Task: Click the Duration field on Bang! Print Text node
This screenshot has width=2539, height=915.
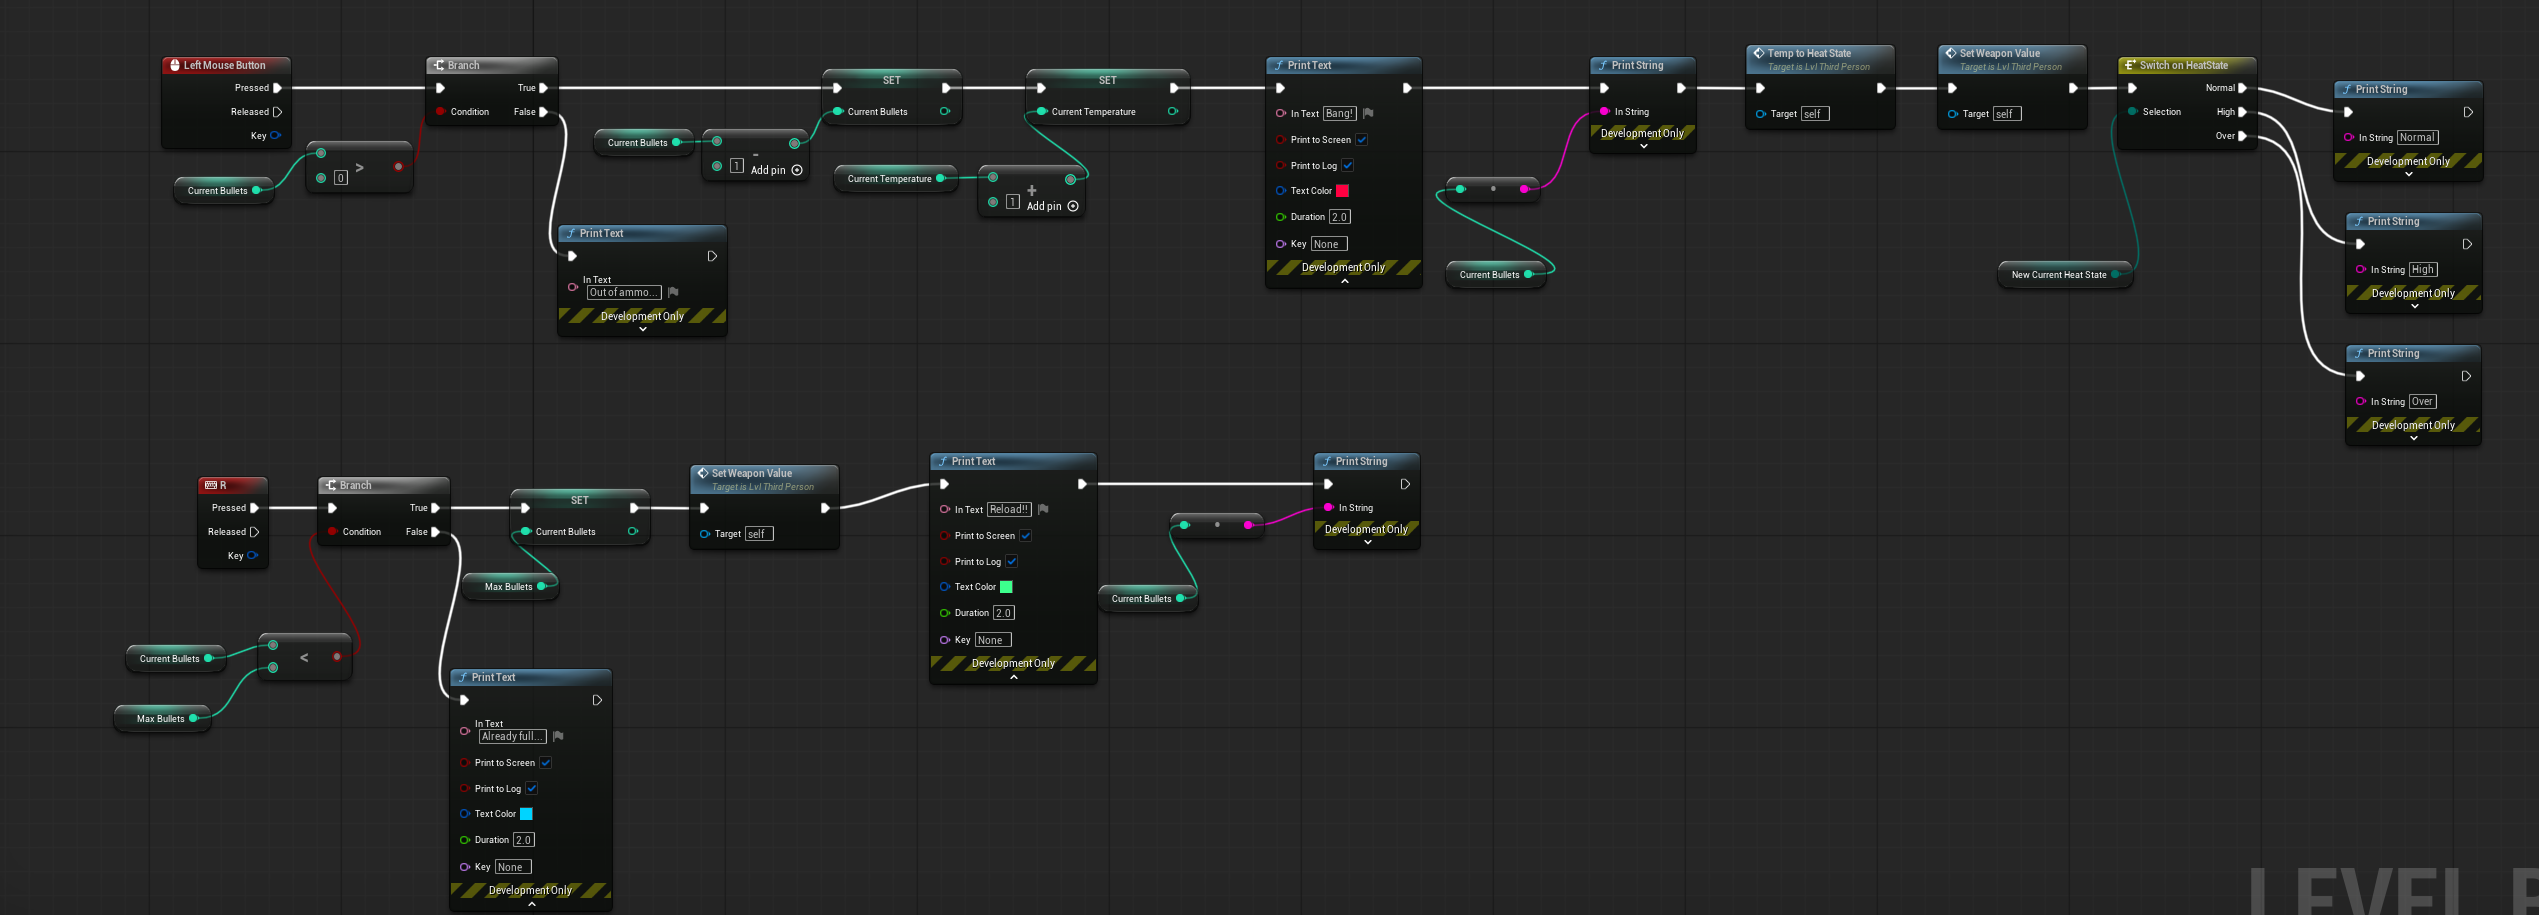Action: [x=1340, y=217]
